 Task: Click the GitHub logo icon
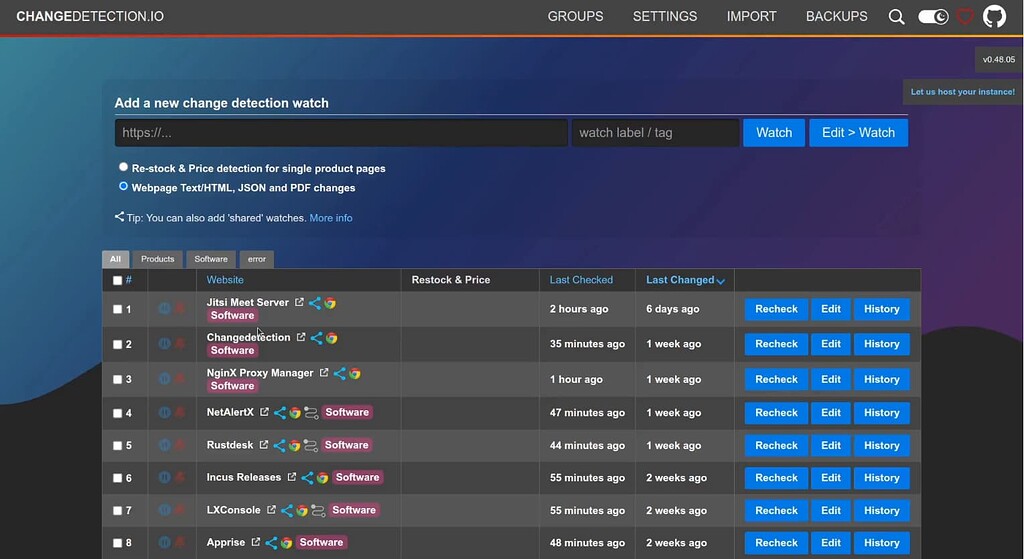click(994, 17)
